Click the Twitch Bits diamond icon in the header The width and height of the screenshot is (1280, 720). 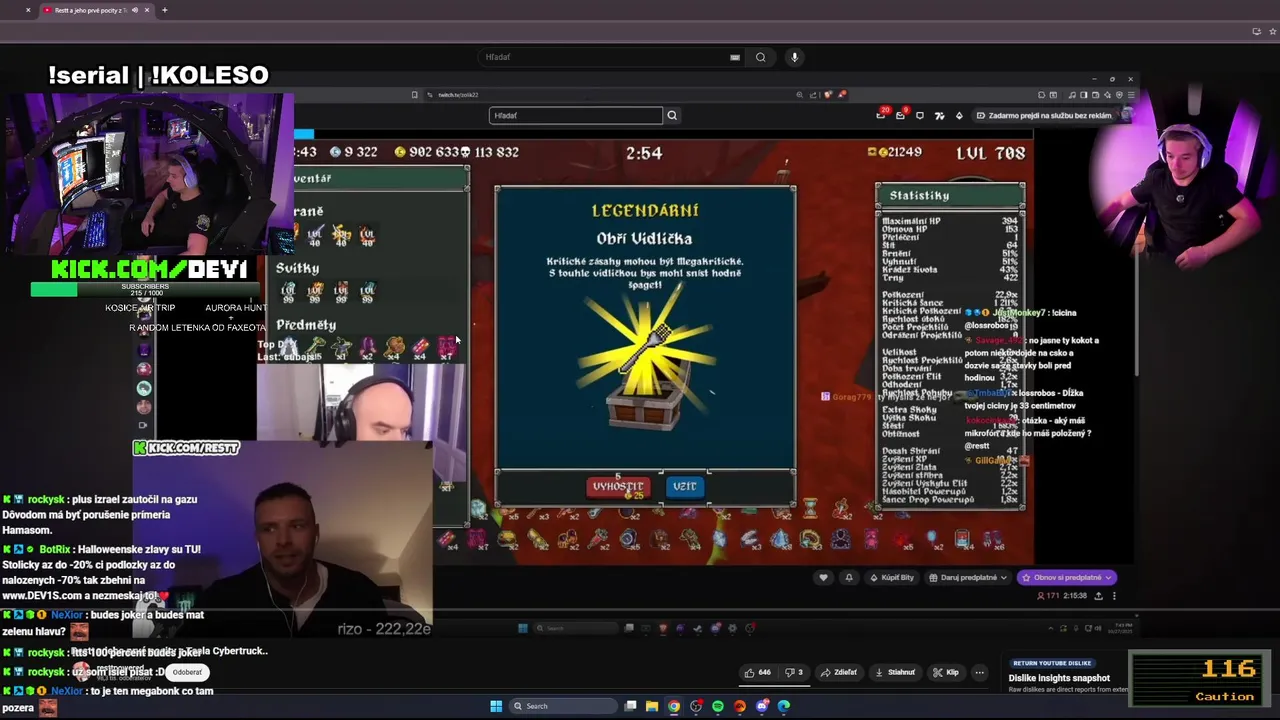959,115
